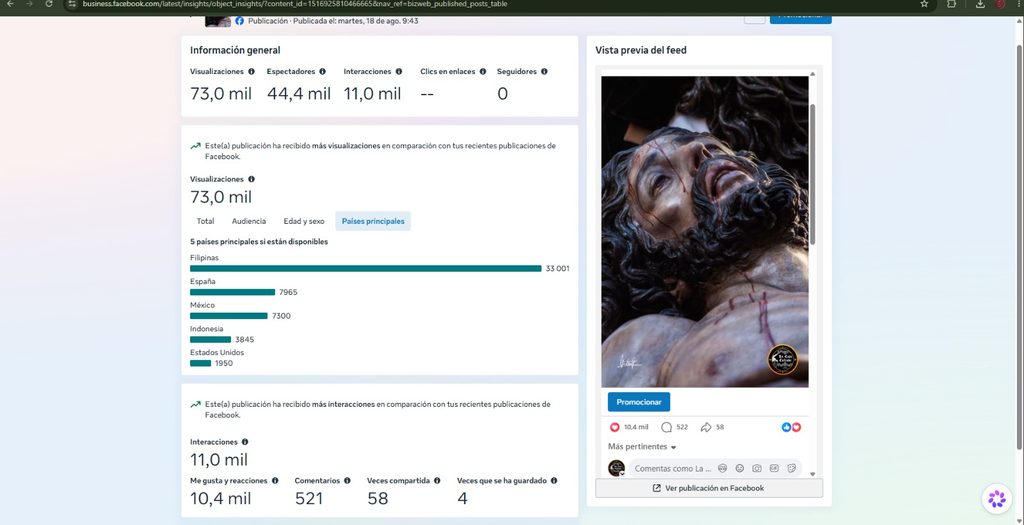The height and width of the screenshot is (525, 1024).
Task: Click the Me gusta y reacciones info icon
Action: [x=275, y=481]
